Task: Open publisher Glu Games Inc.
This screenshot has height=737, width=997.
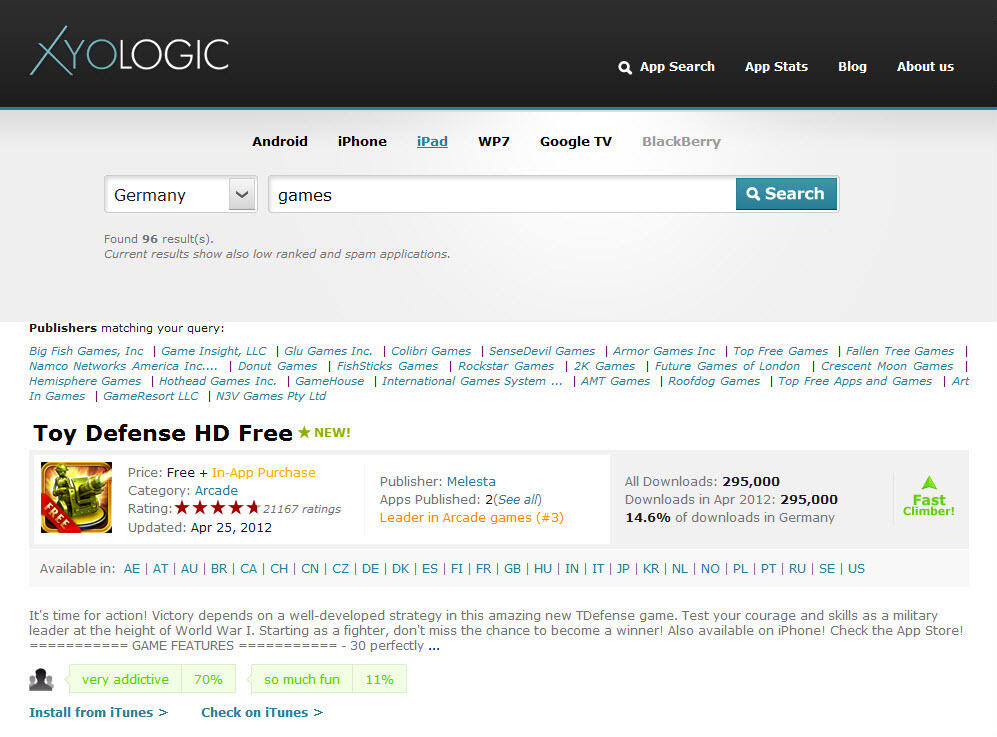Action: point(328,351)
